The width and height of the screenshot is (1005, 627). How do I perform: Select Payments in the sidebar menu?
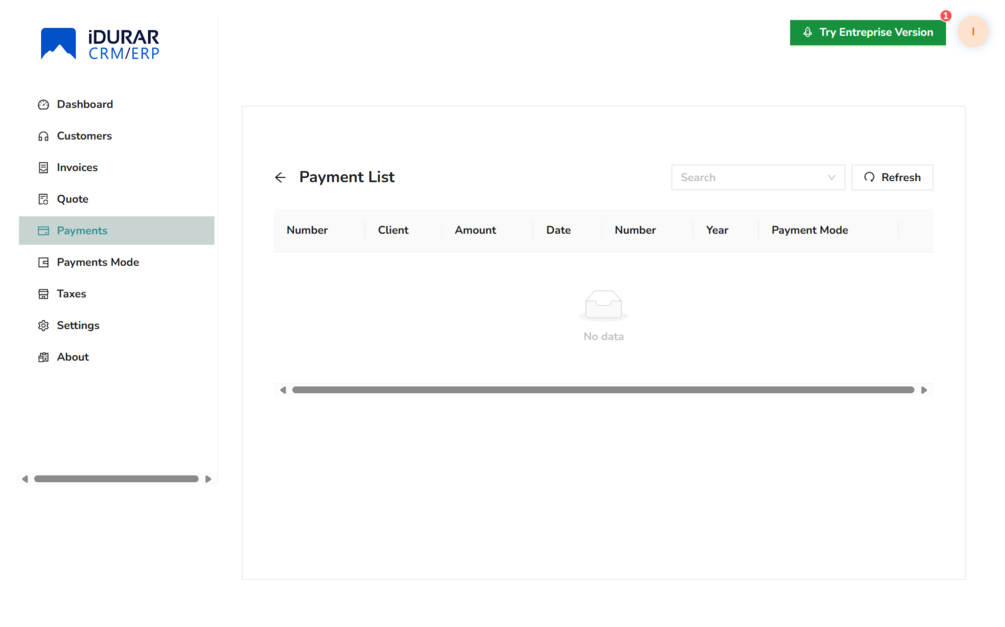(x=117, y=231)
